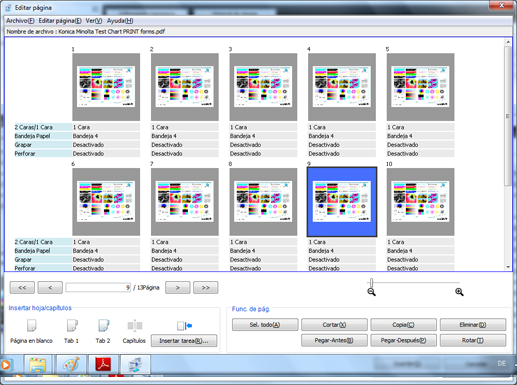Click the thumbnail zoom slider handle
This screenshot has width=517, height=385.
[371, 283]
